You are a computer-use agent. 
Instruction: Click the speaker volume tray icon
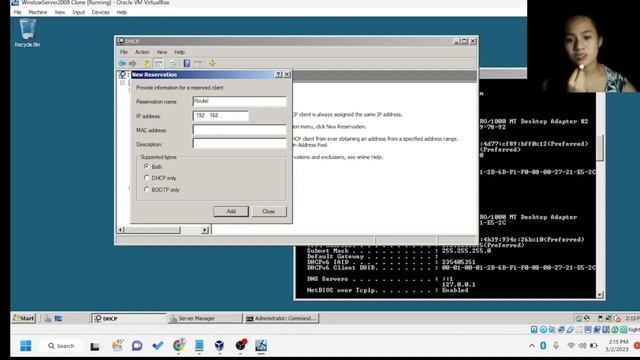(582, 345)
